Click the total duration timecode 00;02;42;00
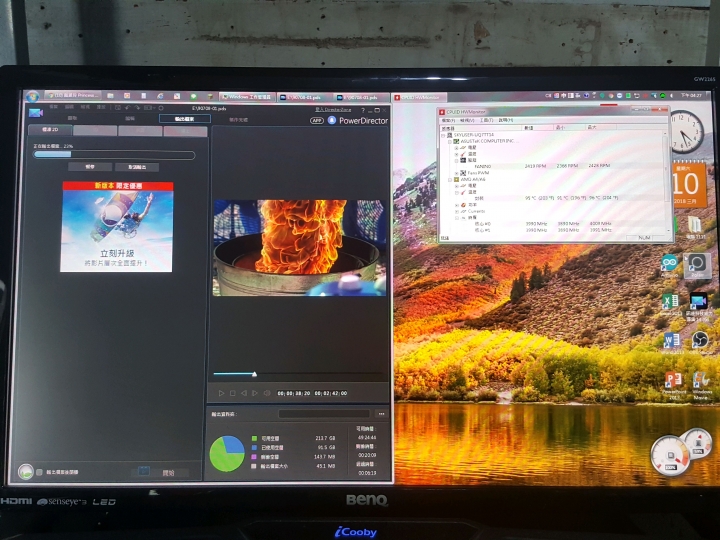Viewport: 720px width, 540px height. (331, 394)
